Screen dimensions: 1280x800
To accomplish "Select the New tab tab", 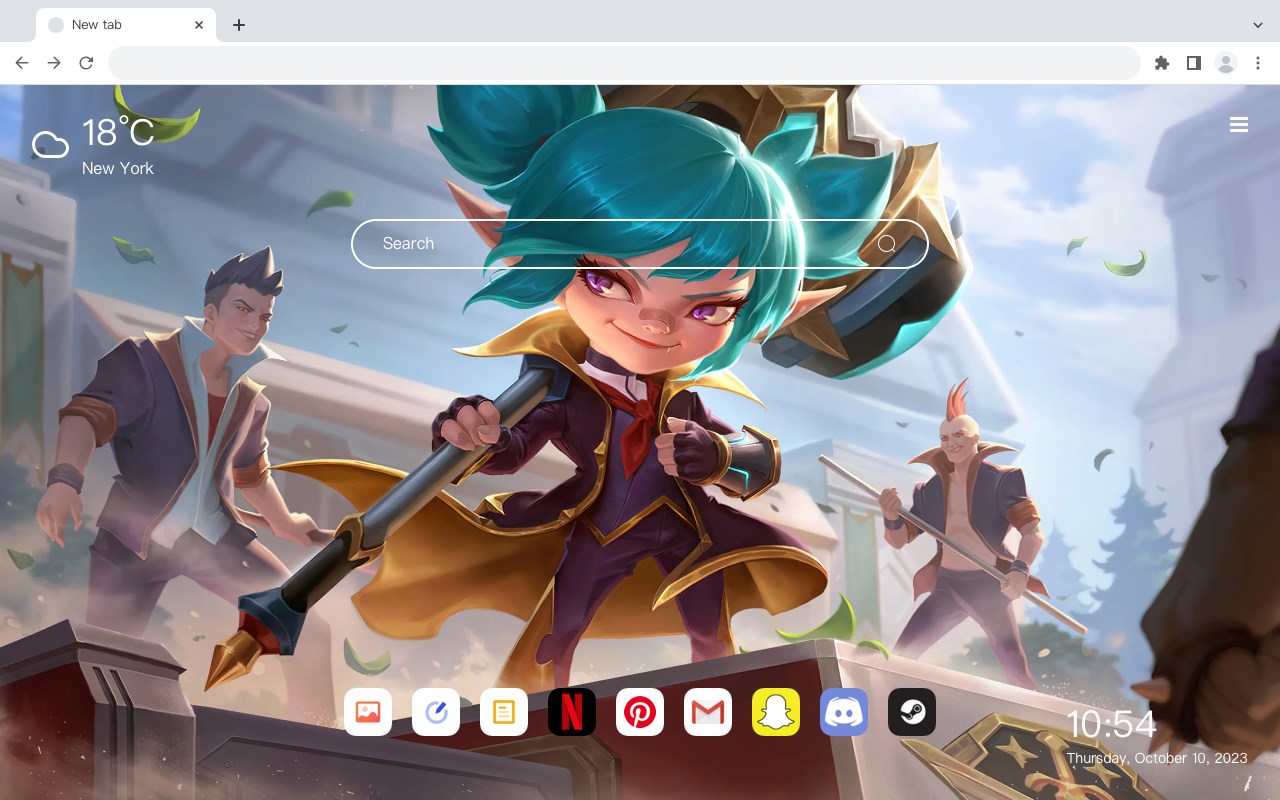I will pyautogui.click(x=126, y=25).
